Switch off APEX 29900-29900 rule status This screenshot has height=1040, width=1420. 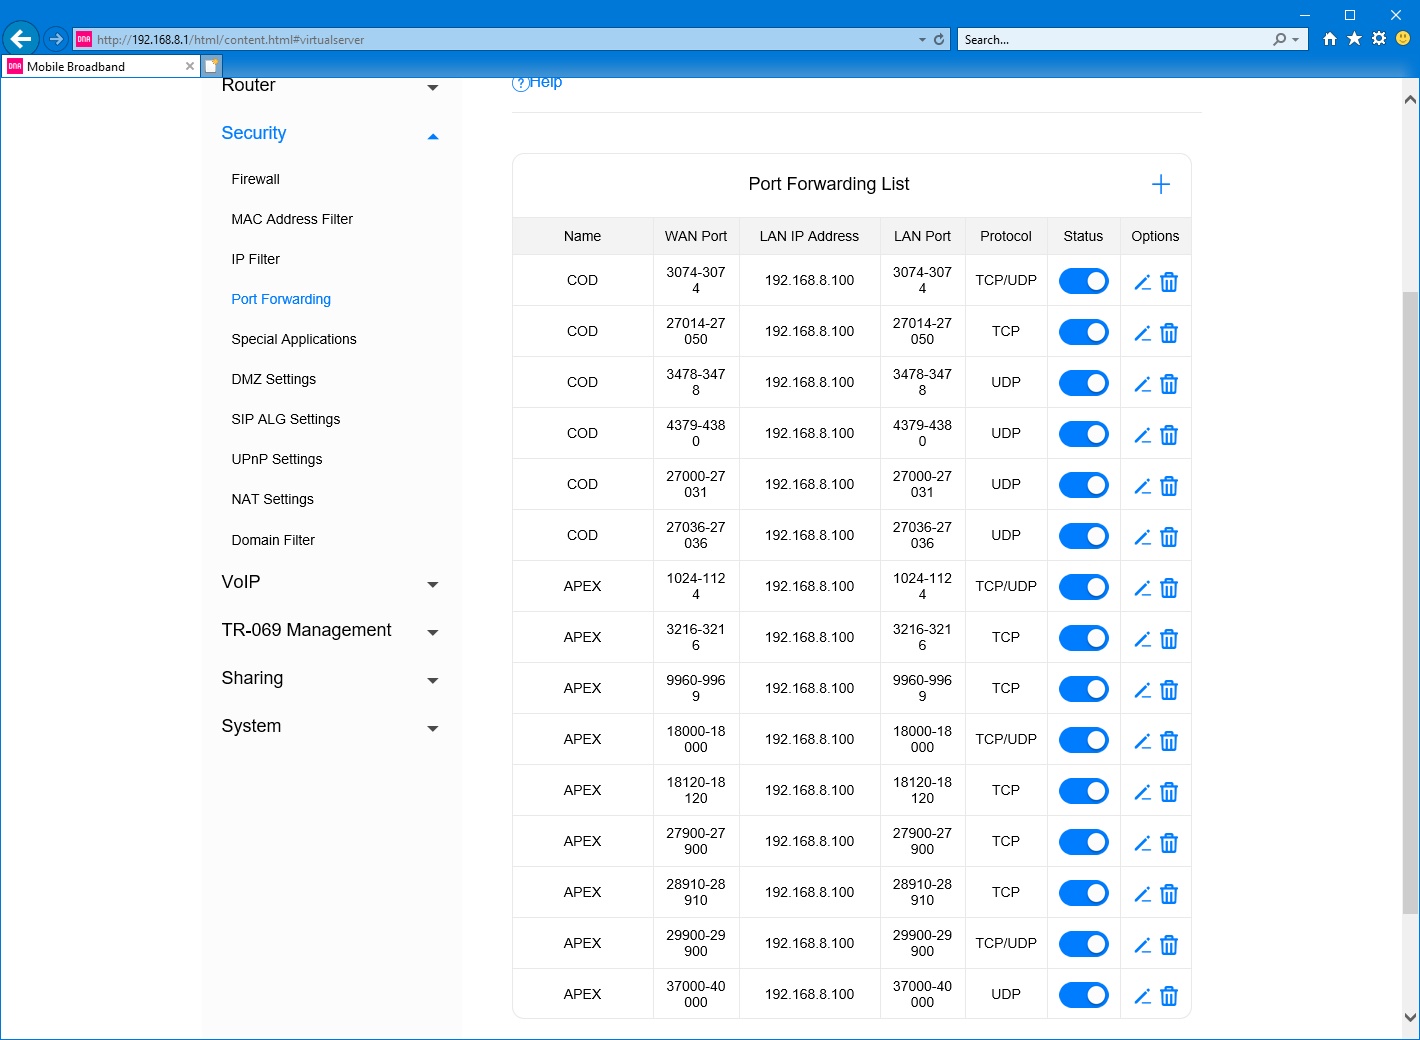tap(1083, 944)
